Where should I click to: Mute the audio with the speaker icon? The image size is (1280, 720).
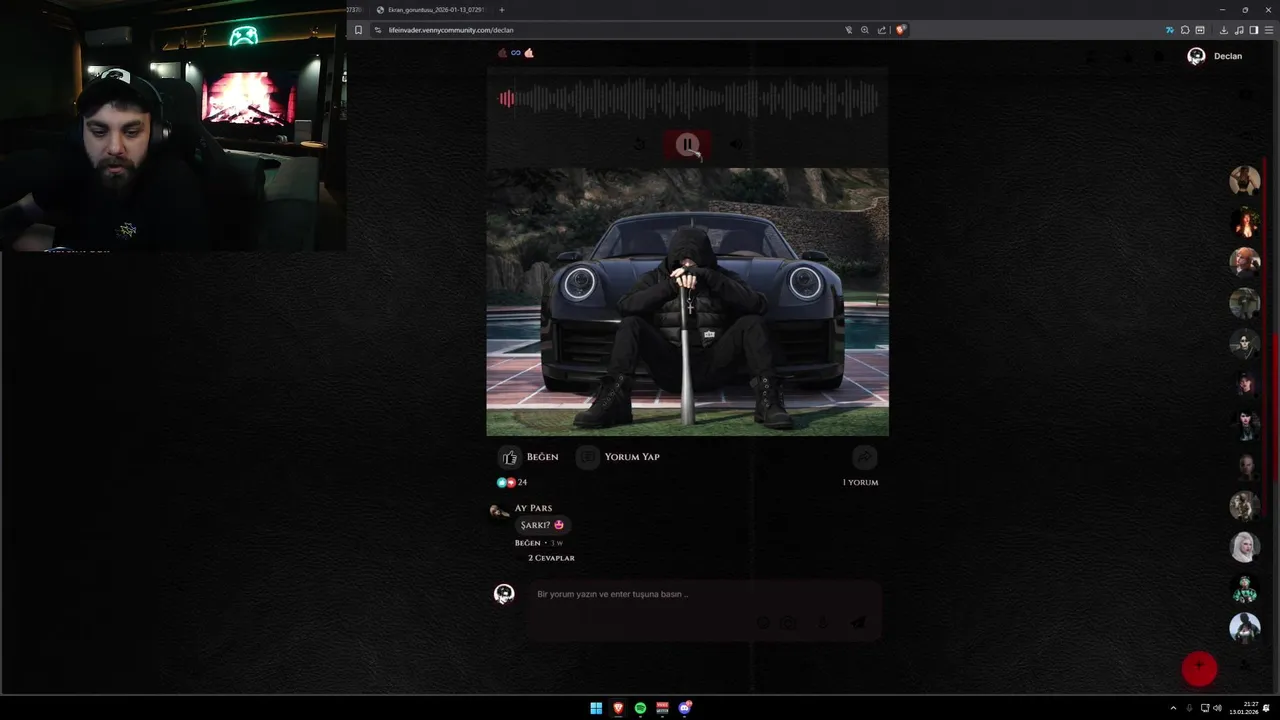(x=736, y=145)
